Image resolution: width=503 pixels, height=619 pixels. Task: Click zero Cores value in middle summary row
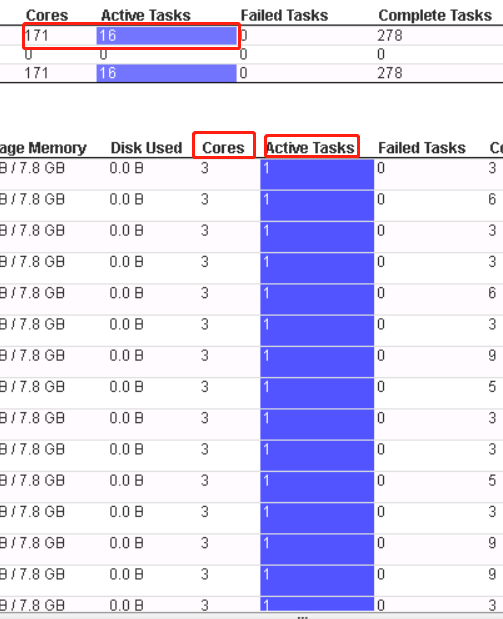click(x=28, y=54)
